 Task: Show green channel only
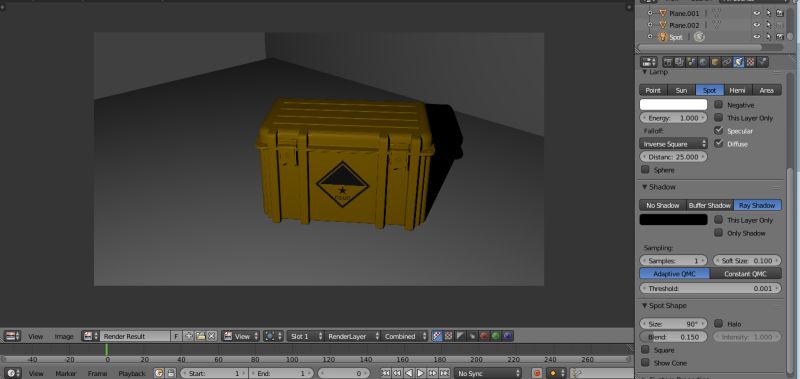[x=495, y=336]
